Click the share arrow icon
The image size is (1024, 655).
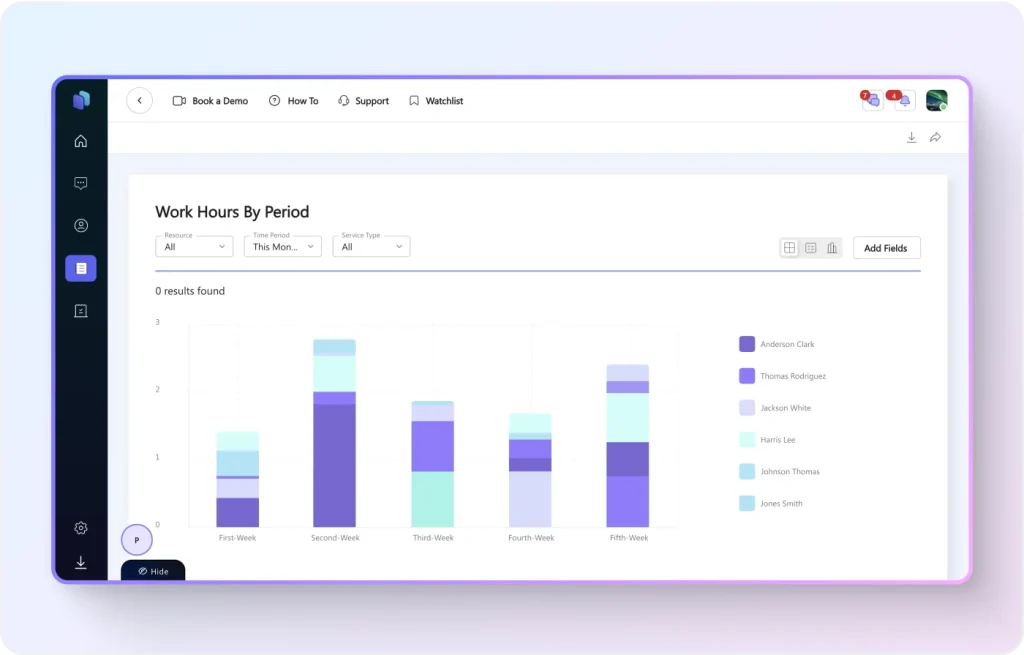pyautogui.click(x=935, y=138)
